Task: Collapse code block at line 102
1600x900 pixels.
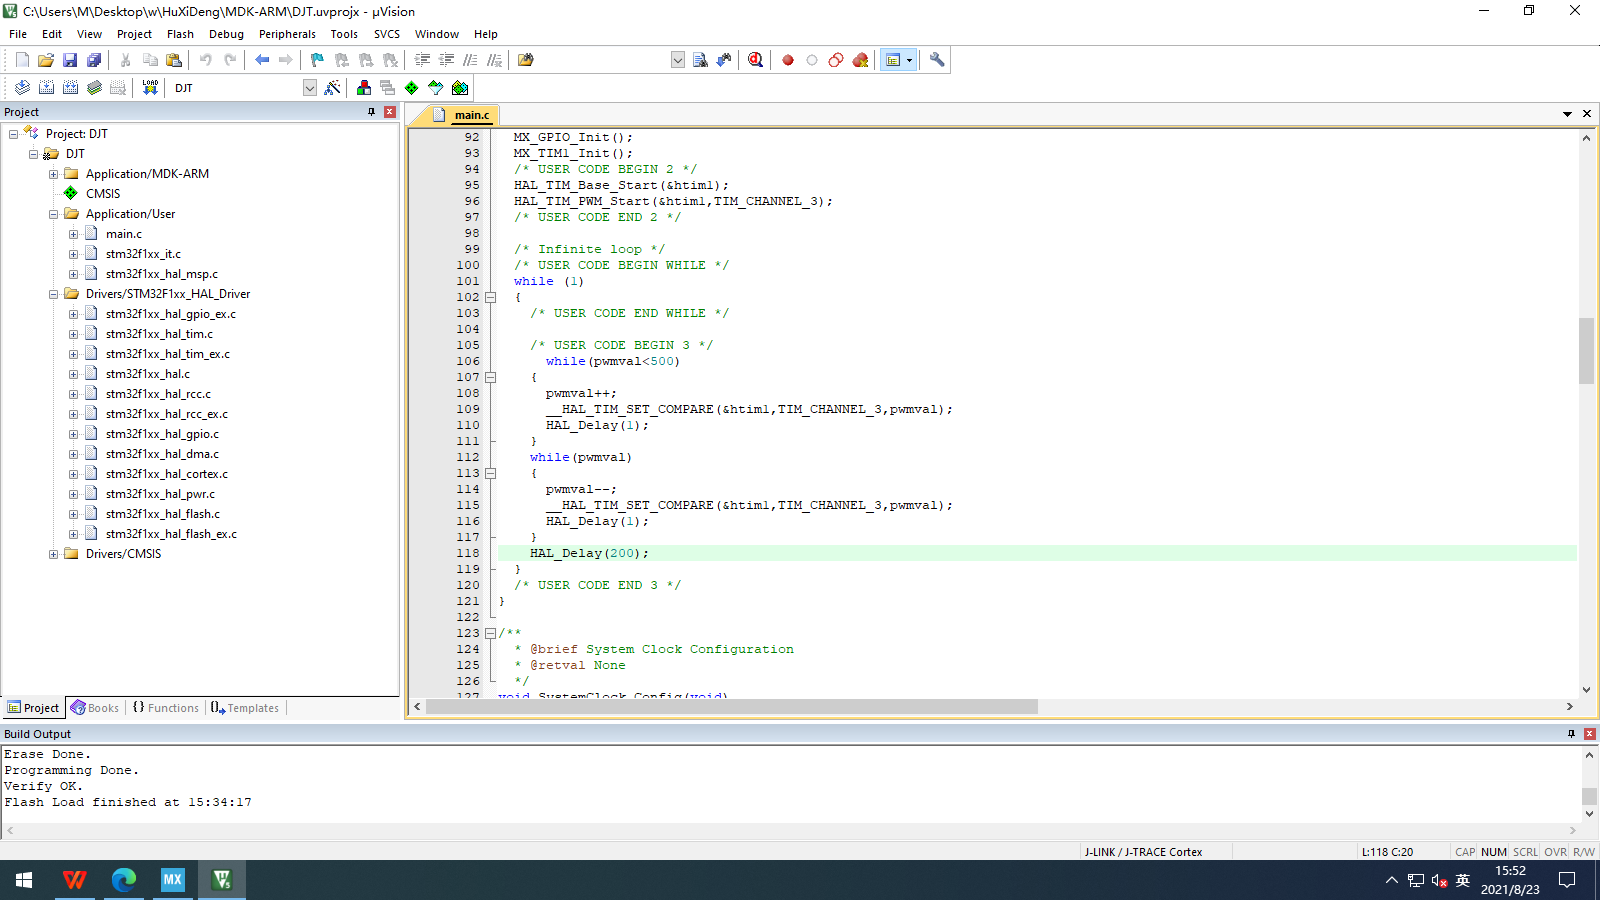Action: pyautogui.click(x=490, y=297)
